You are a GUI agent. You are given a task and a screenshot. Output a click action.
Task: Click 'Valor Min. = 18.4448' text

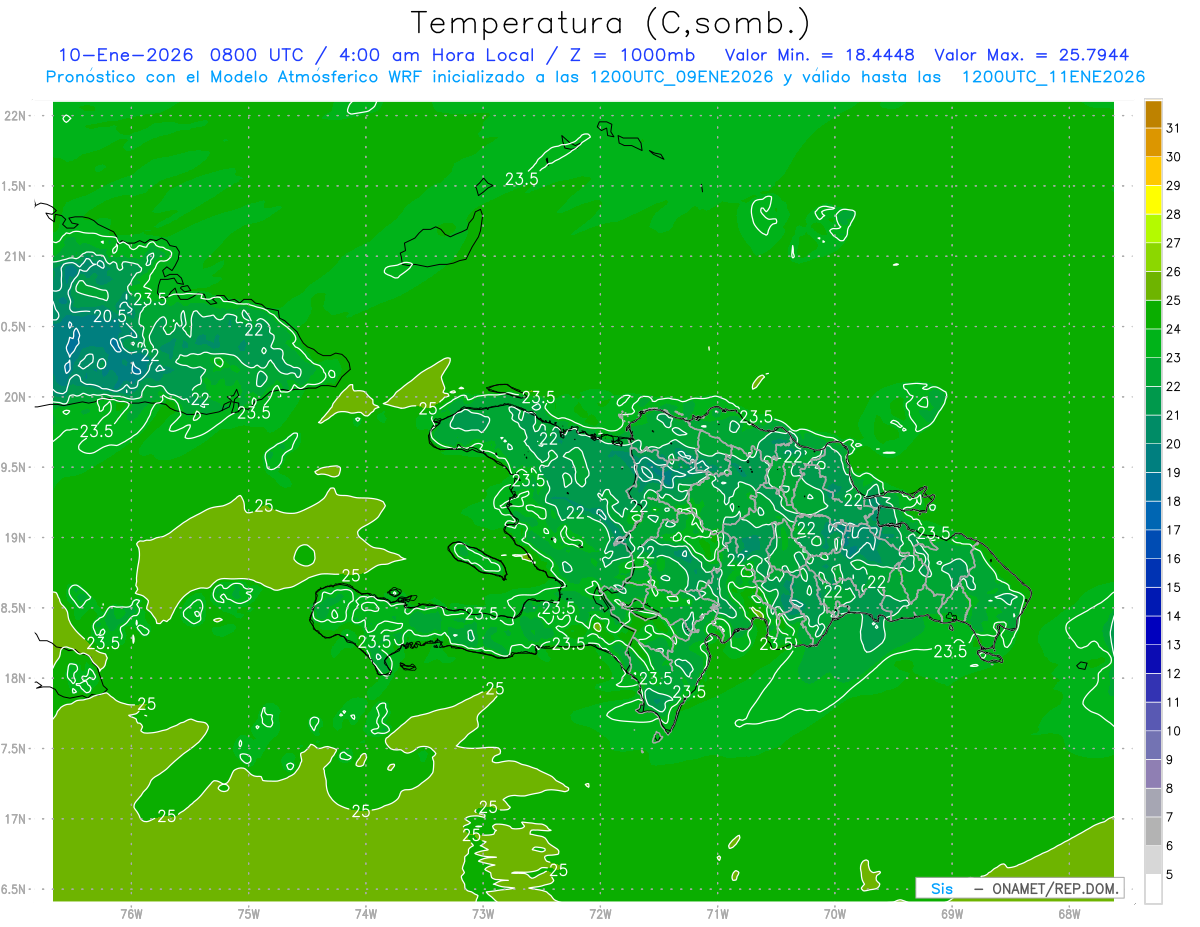tap(820, 55)
